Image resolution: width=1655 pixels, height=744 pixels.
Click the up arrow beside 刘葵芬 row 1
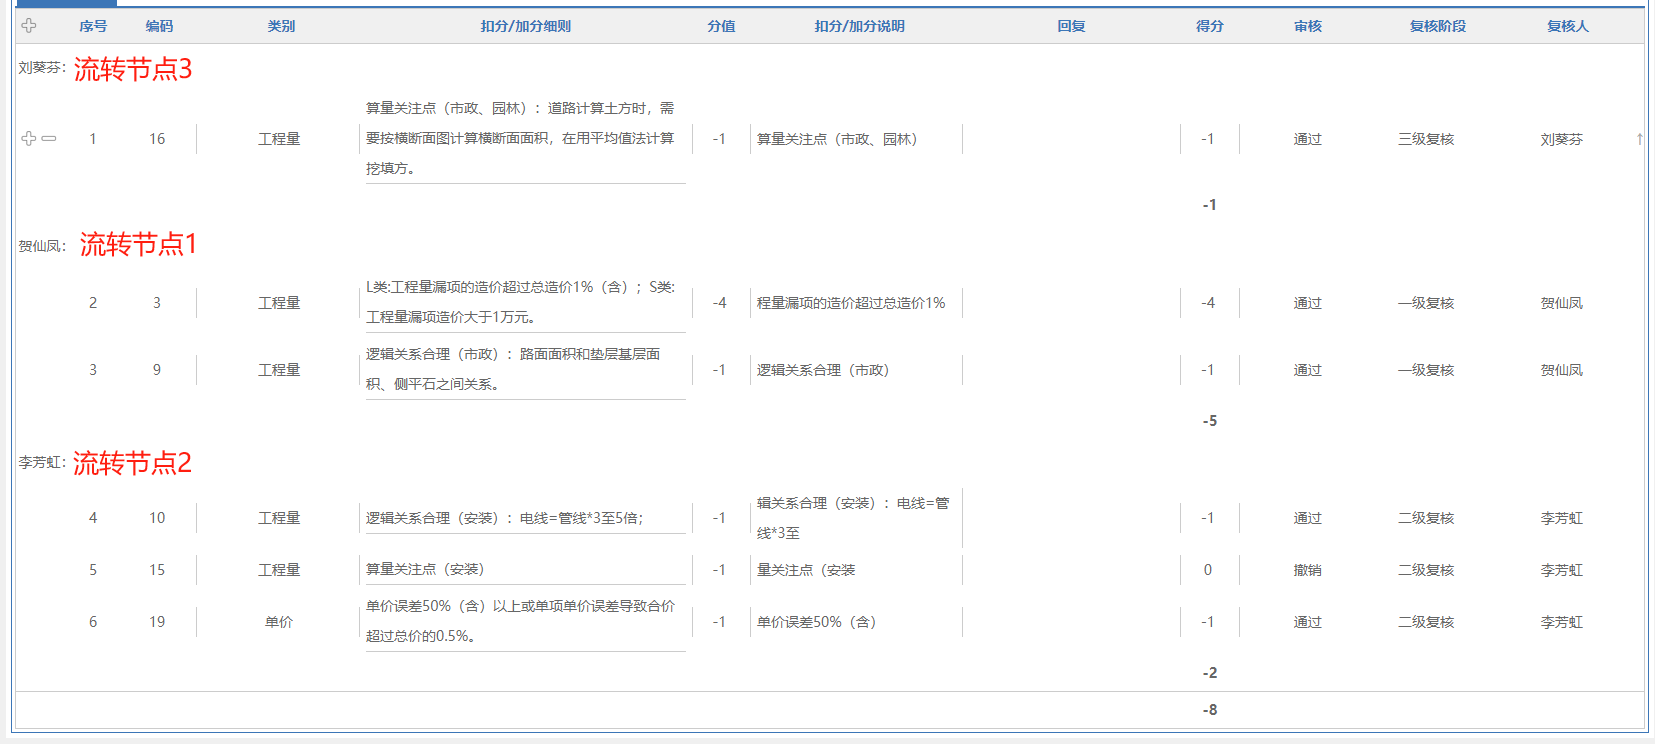pyautogui.click(x=1639, y=139)
